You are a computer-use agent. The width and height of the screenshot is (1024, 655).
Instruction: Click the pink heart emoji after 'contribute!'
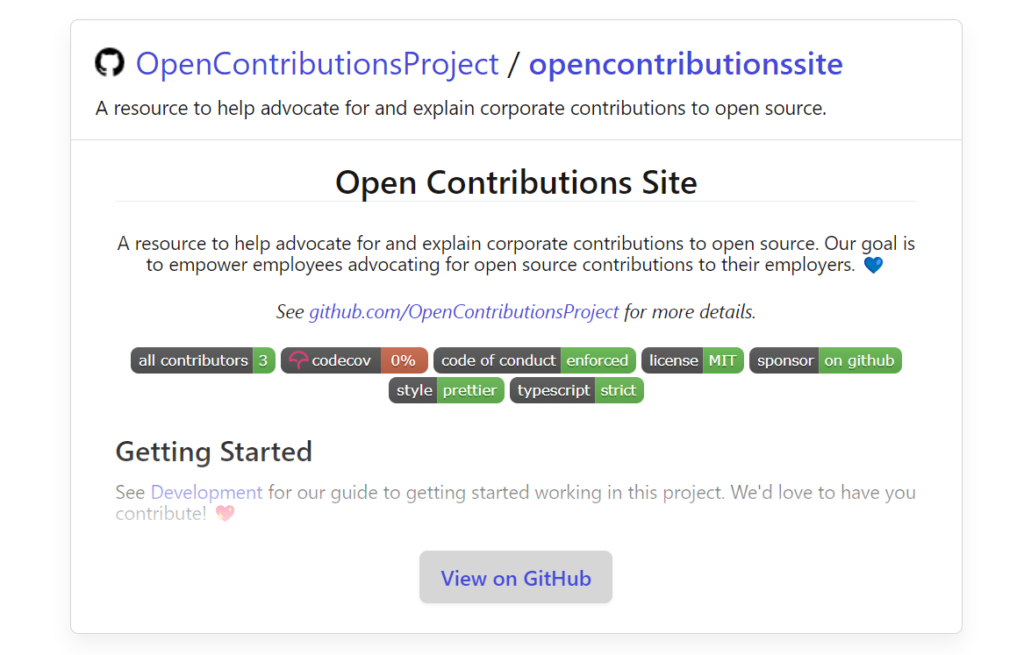pos(225,514)
